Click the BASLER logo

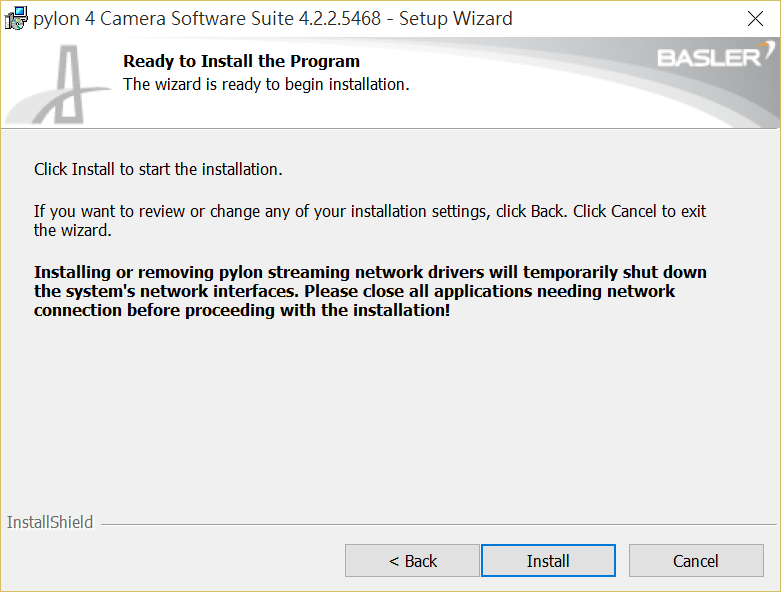[708, 58]
